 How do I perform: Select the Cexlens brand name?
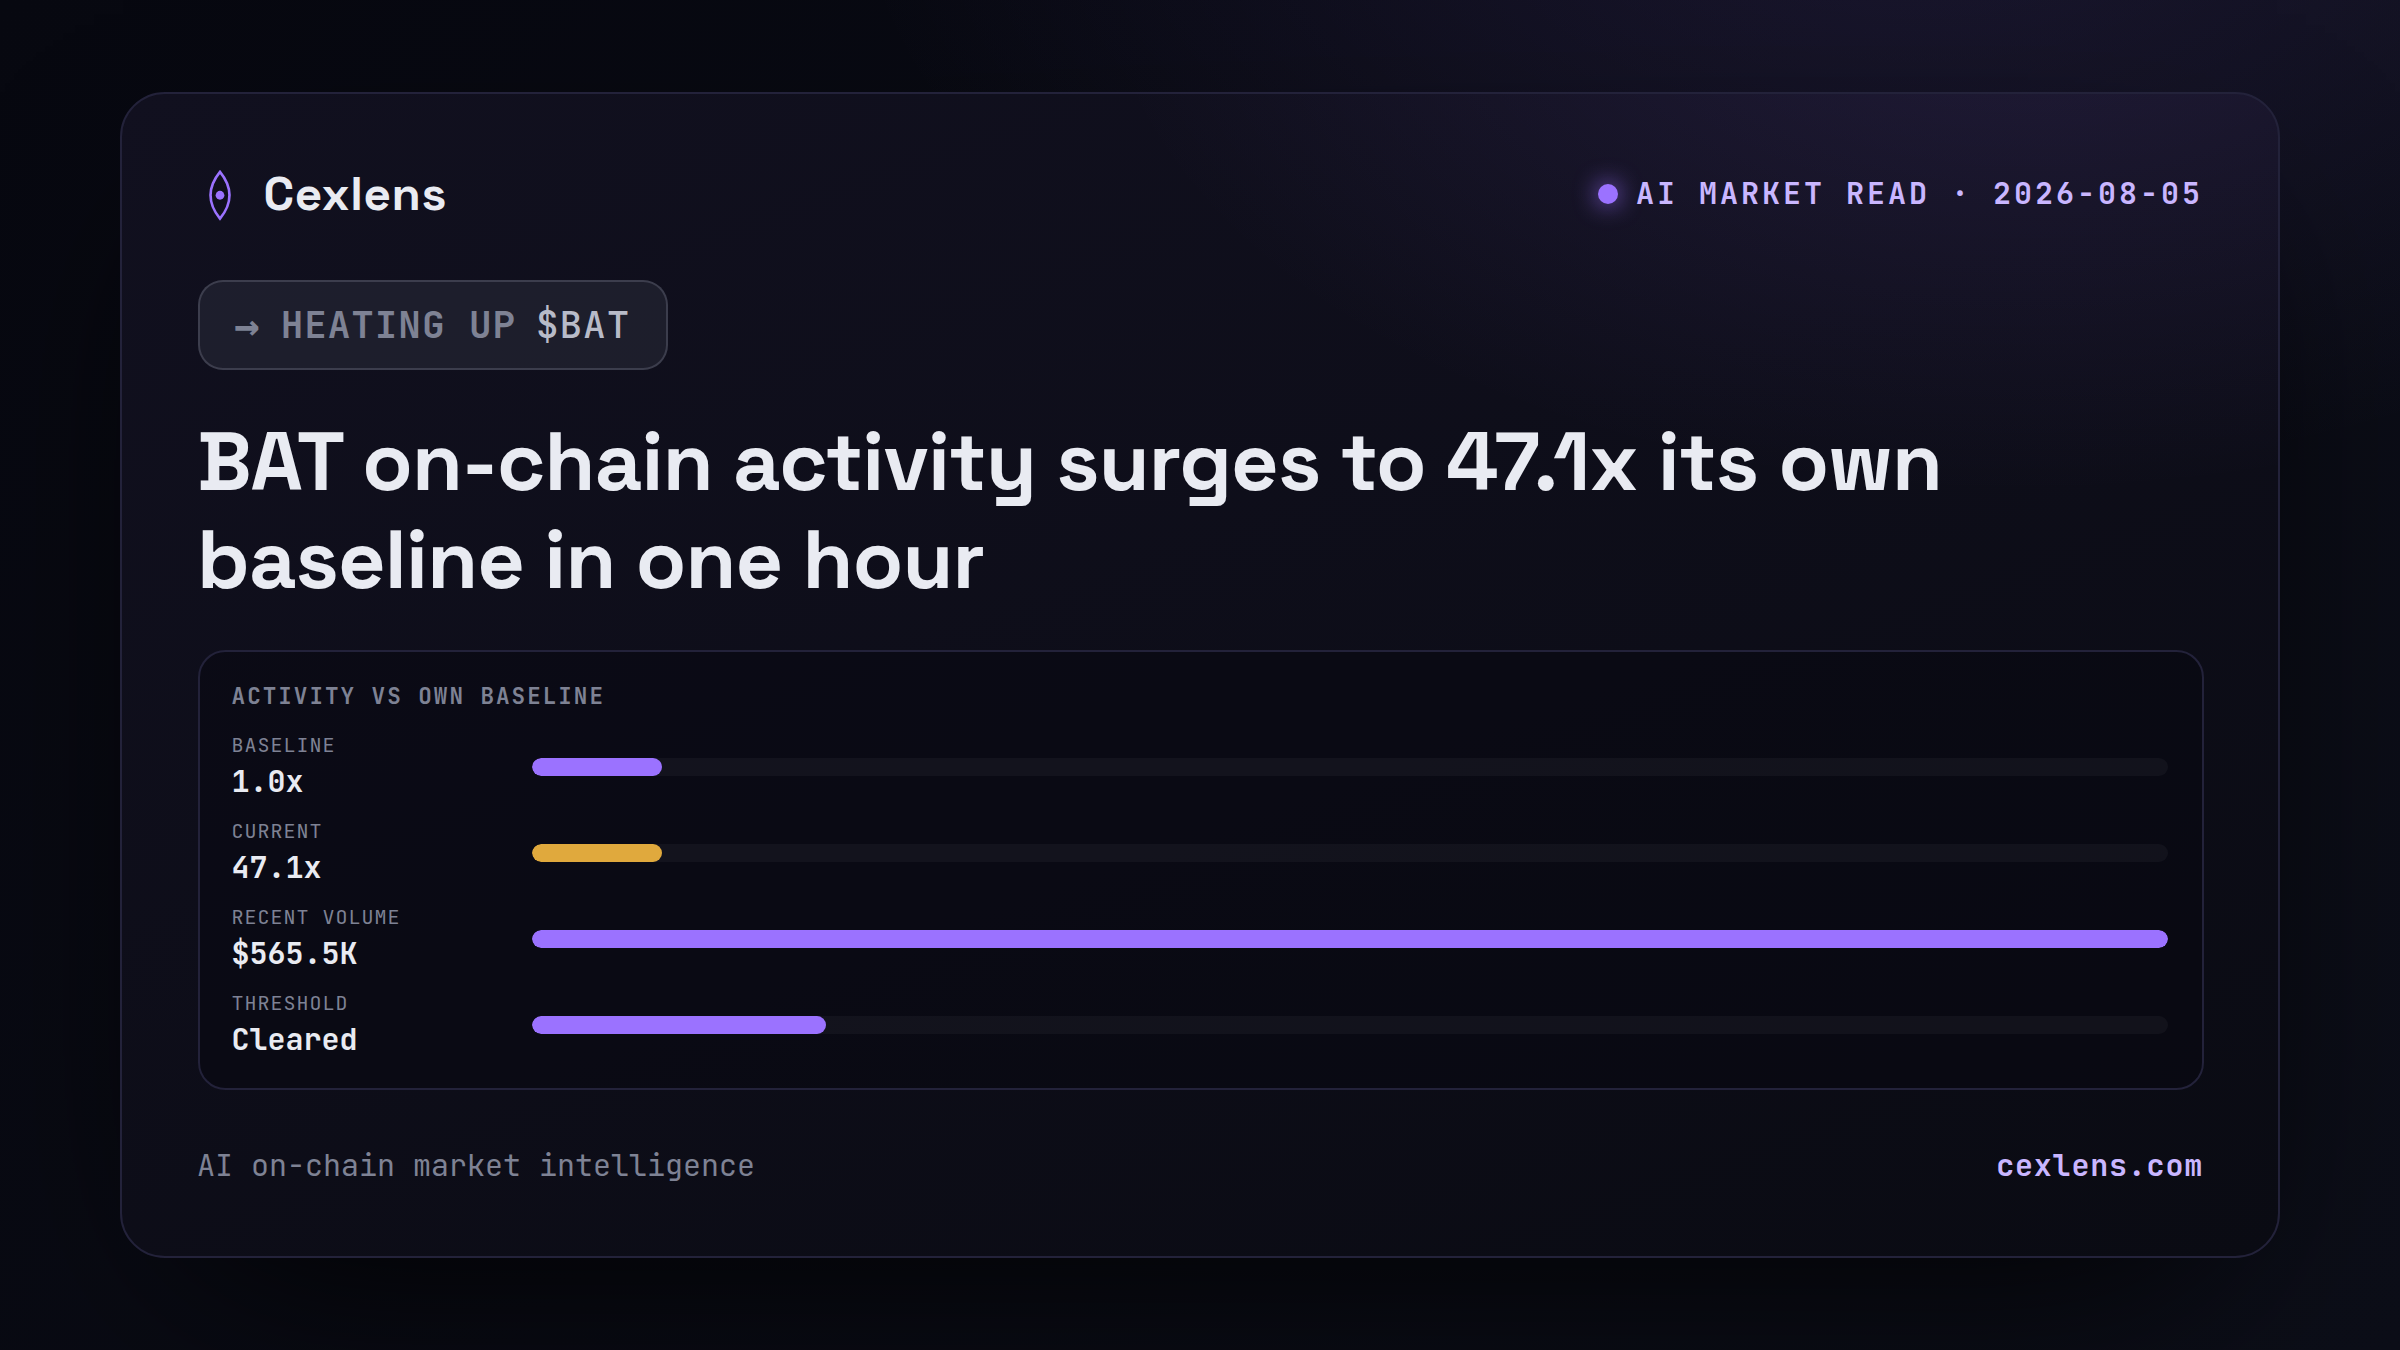coord(355,194)
